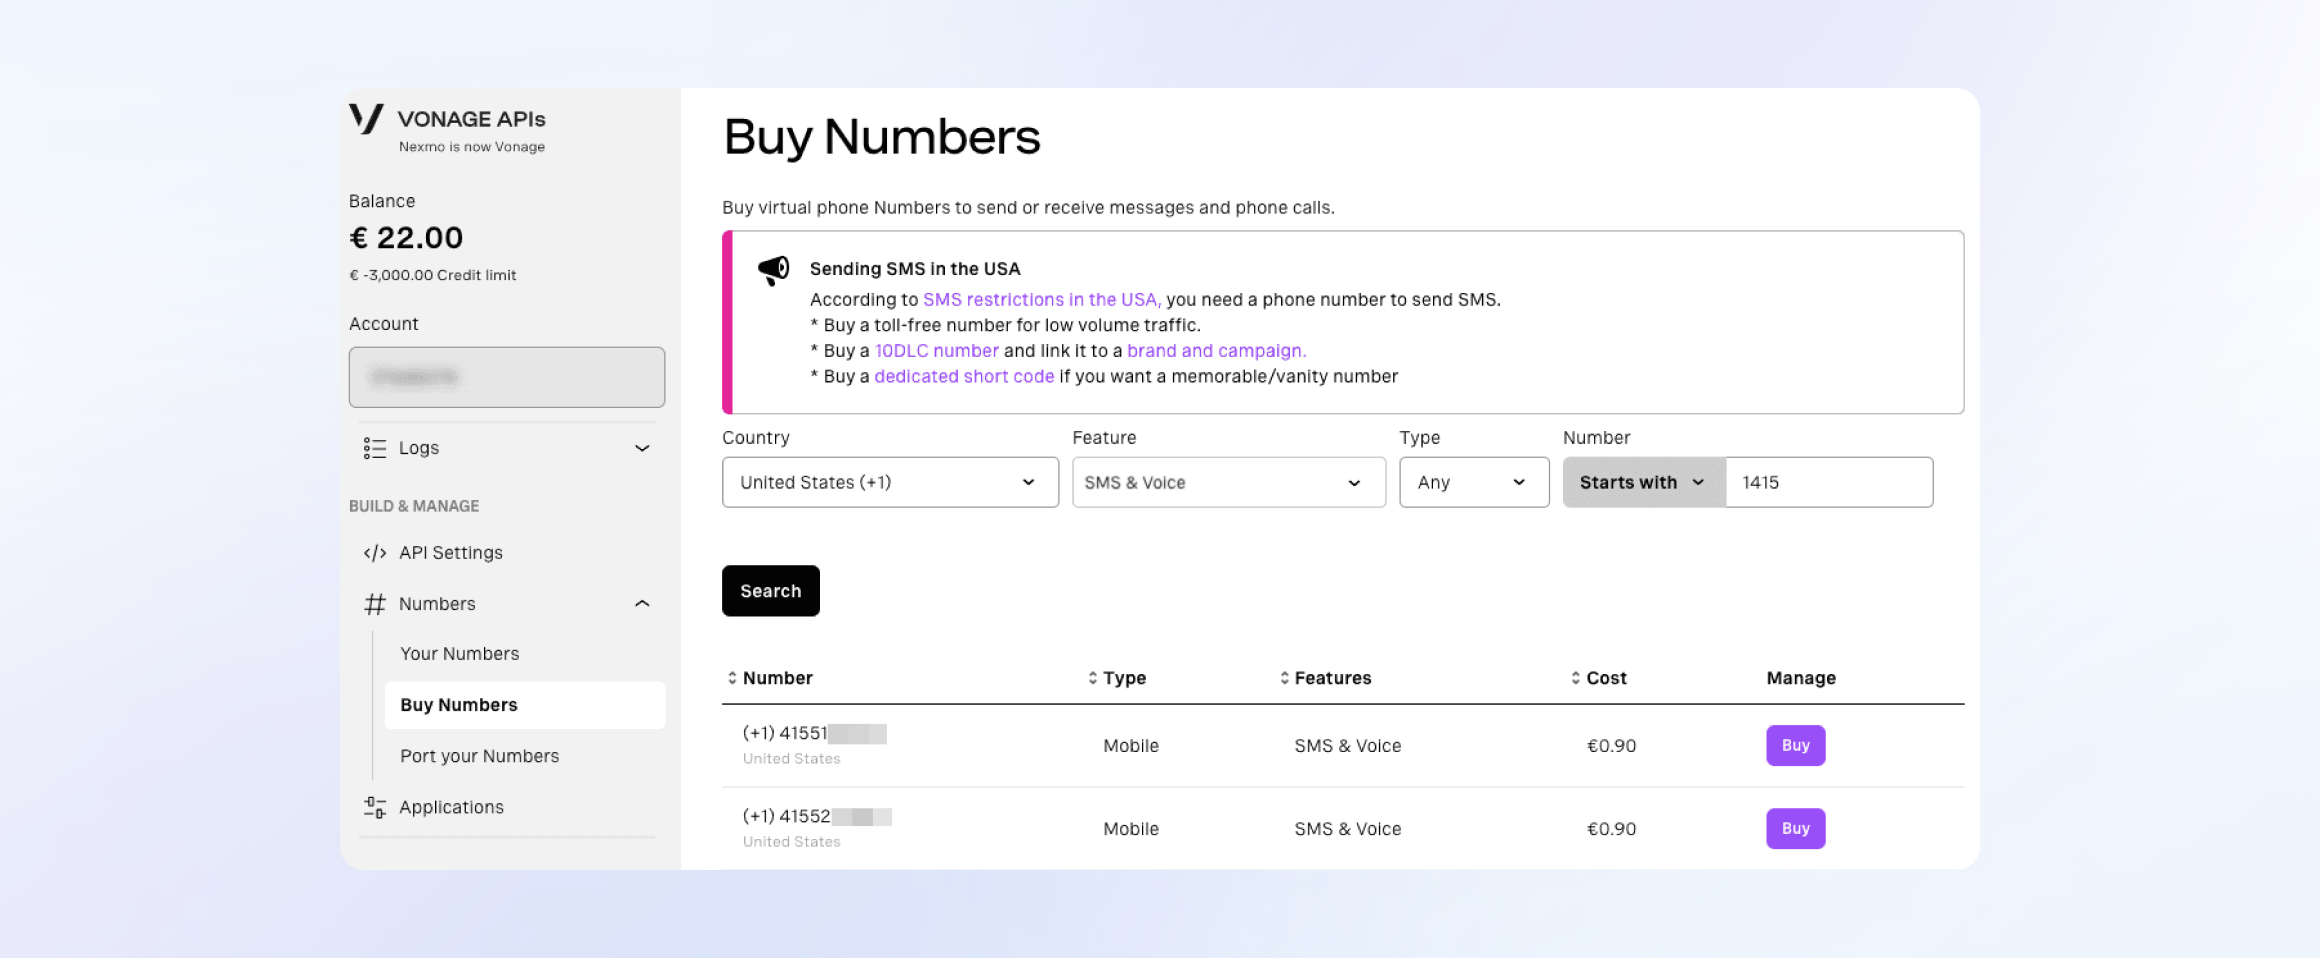Click the Logs list icon
This screenshot has height=958, width=2320.
375,448
